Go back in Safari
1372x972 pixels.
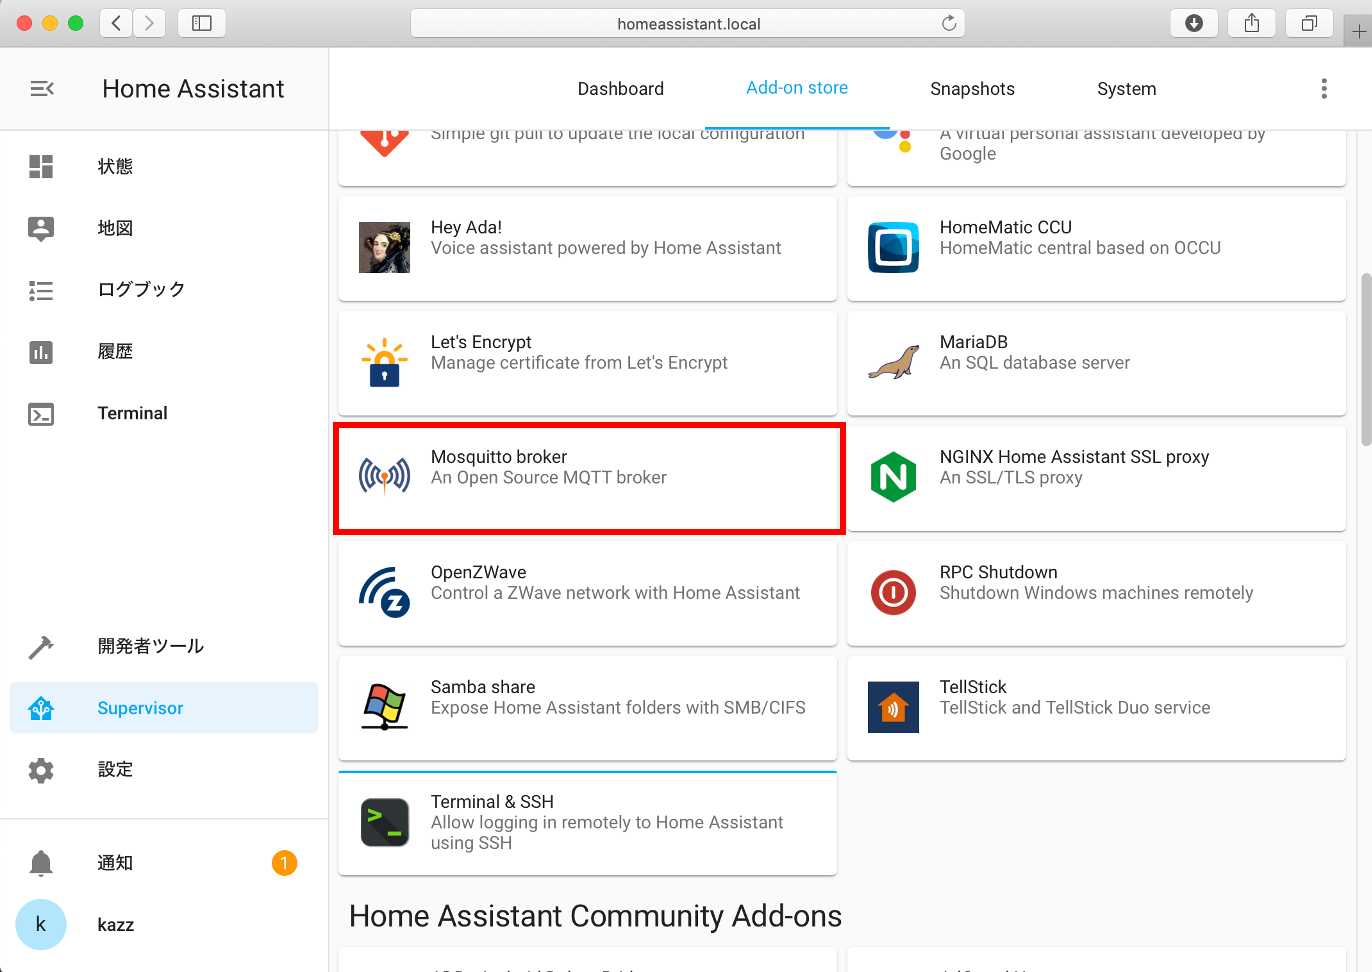(x=116, y=23)
